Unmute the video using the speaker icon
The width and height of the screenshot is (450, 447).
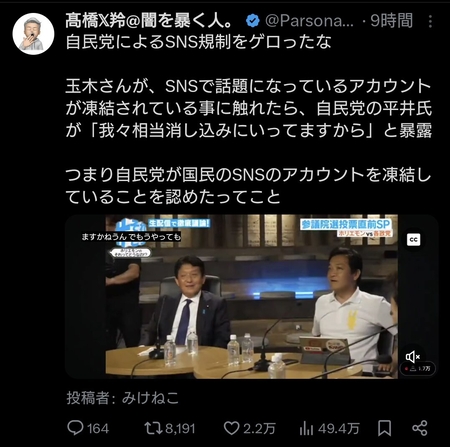coord(413,357)
